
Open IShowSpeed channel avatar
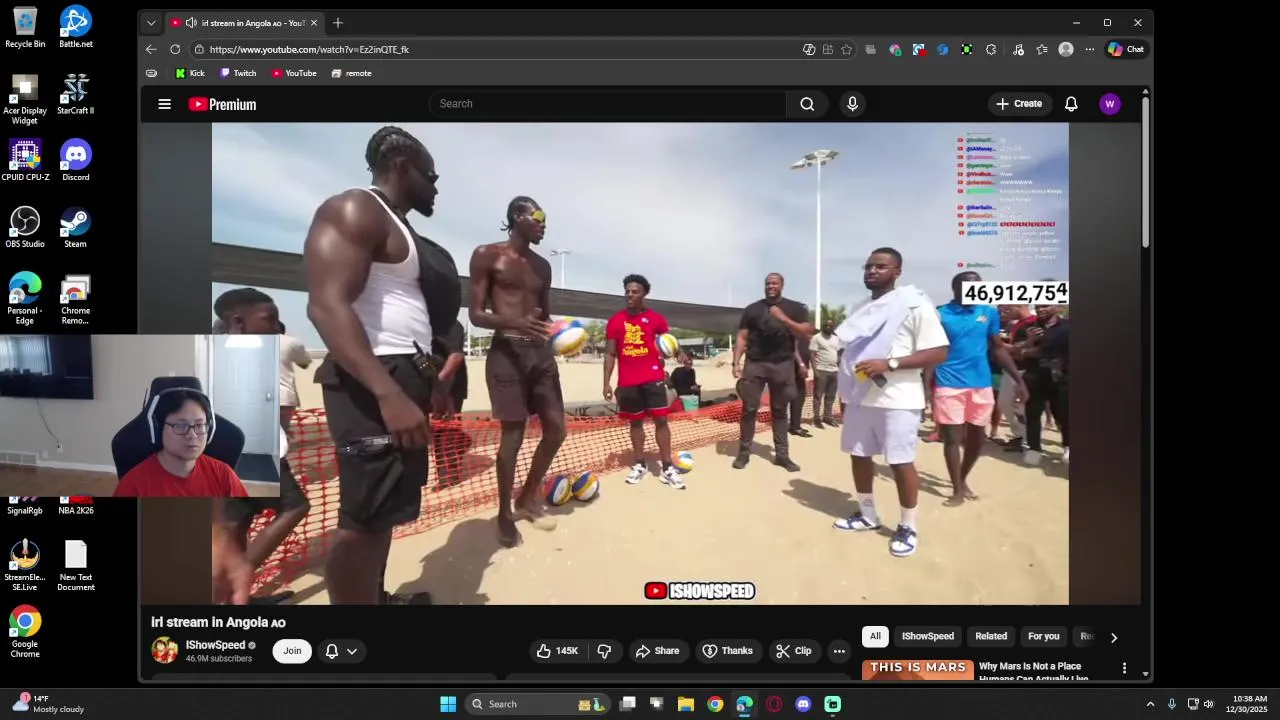(x=164, y=651)
